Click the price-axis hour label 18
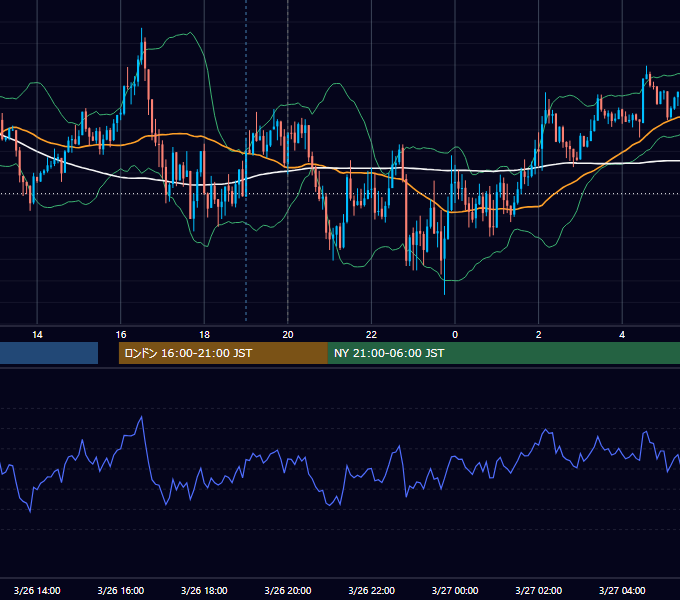The image size is (680, 600). [x=204, y=335]
